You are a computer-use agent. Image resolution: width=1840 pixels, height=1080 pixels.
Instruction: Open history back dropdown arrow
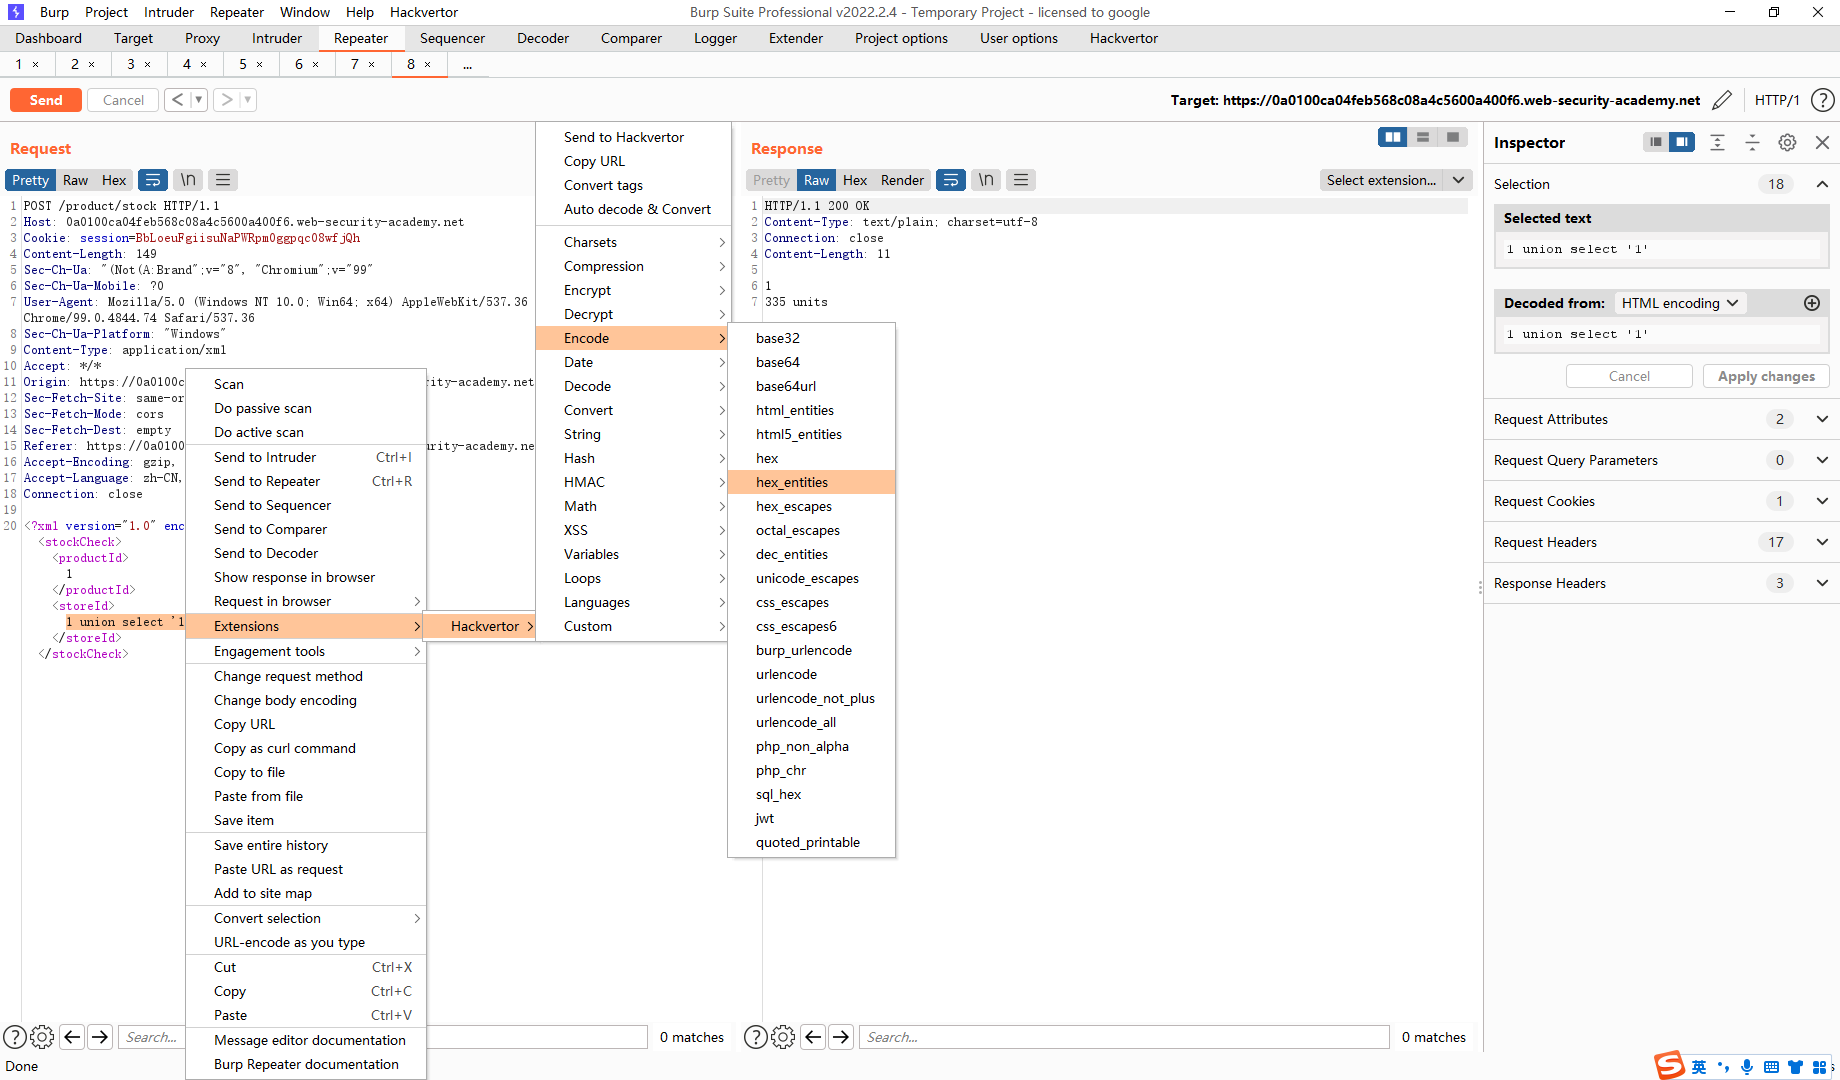199,100
